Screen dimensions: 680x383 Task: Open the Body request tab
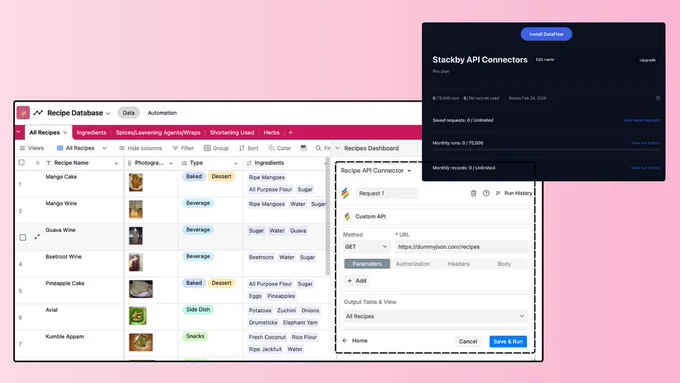(504, 264)
